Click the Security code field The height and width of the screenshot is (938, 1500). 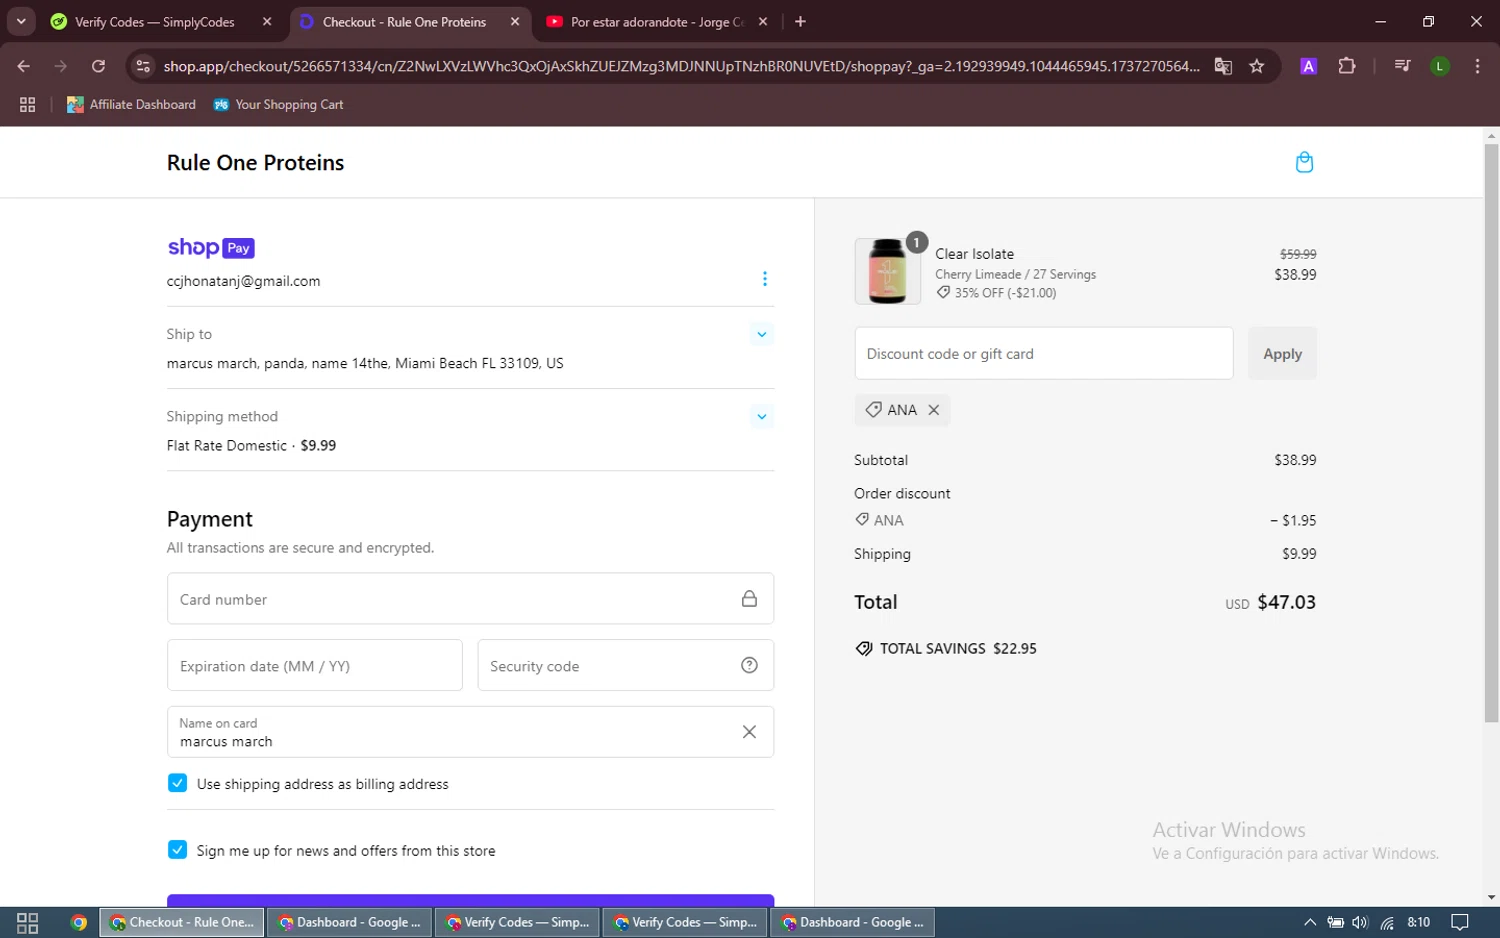625,666
